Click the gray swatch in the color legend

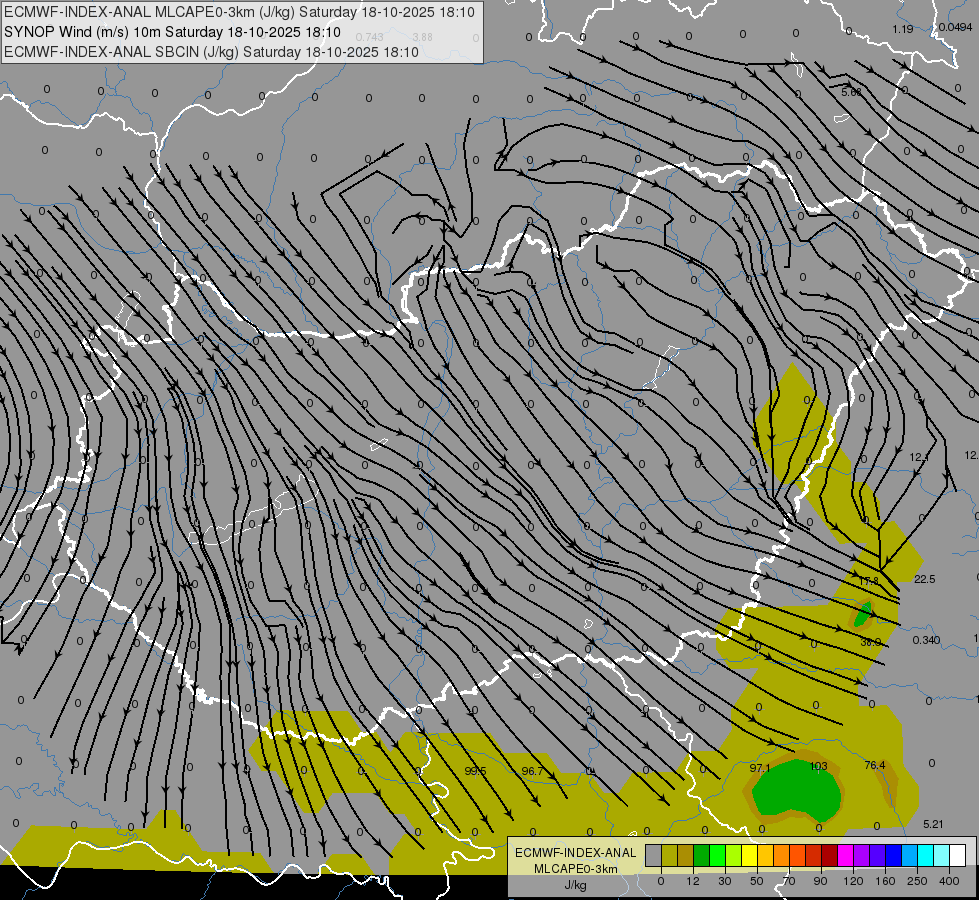(x=654, y=855)
